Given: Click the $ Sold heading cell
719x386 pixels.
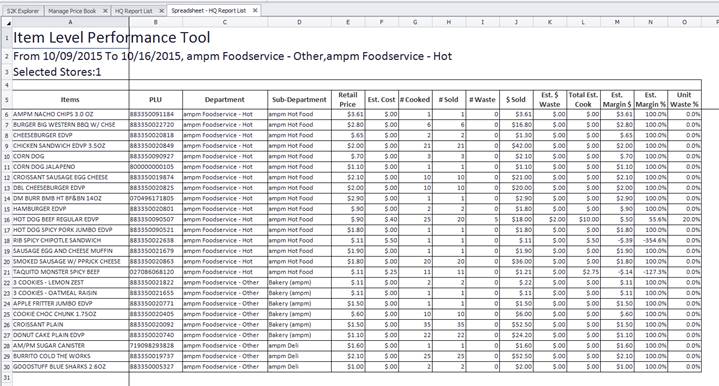Looking at the screenshot, I should click(516, 99).
